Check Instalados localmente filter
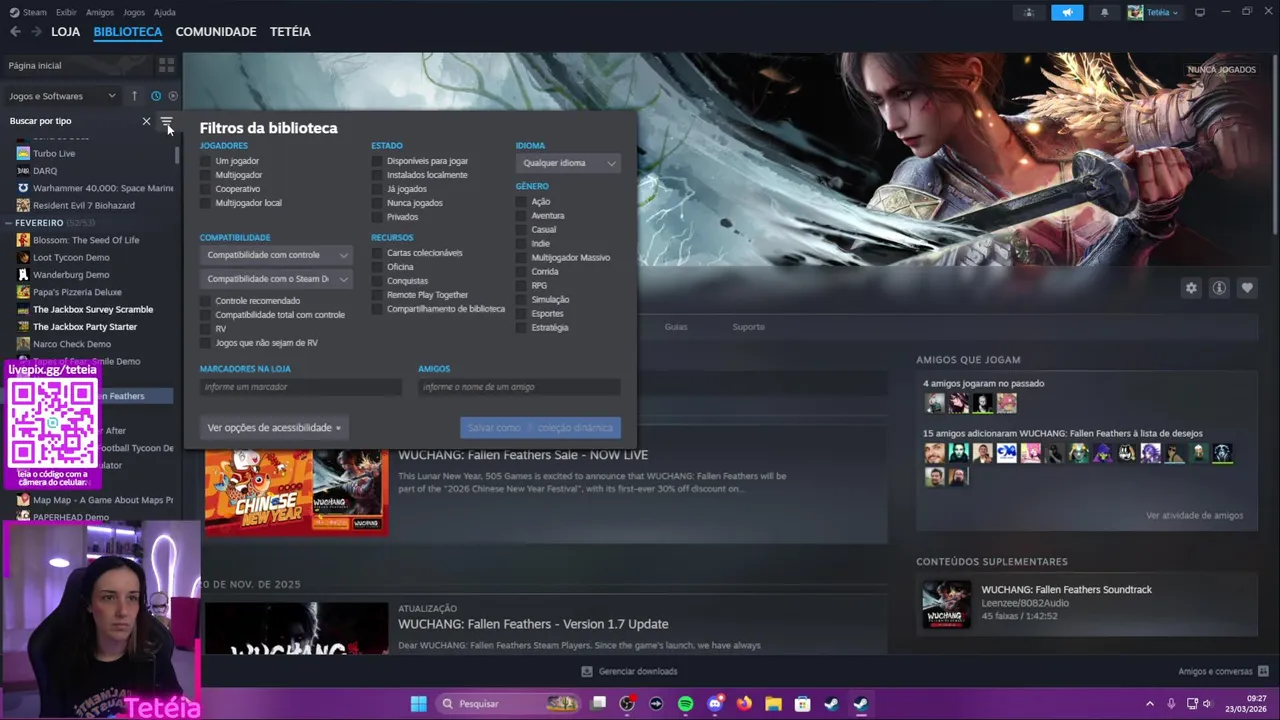This screenshot has width=1280, height=720. 377,175
